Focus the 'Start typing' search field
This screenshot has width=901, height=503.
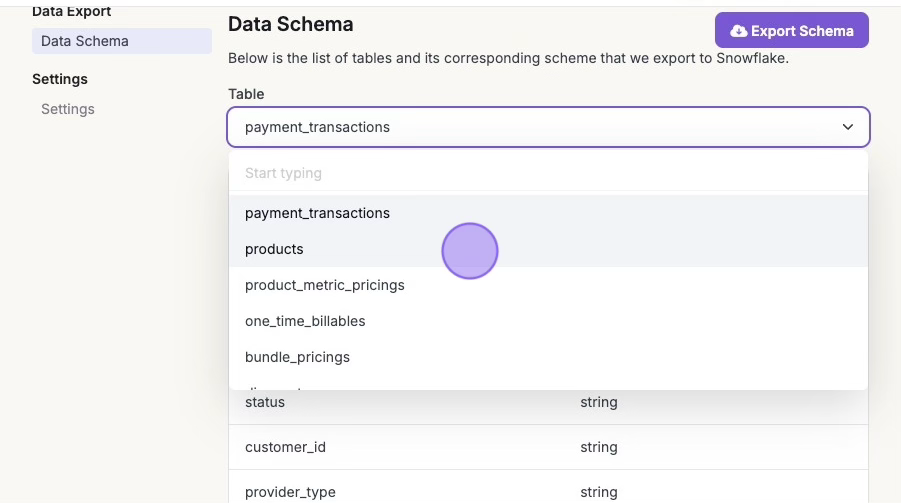[548, 173]
